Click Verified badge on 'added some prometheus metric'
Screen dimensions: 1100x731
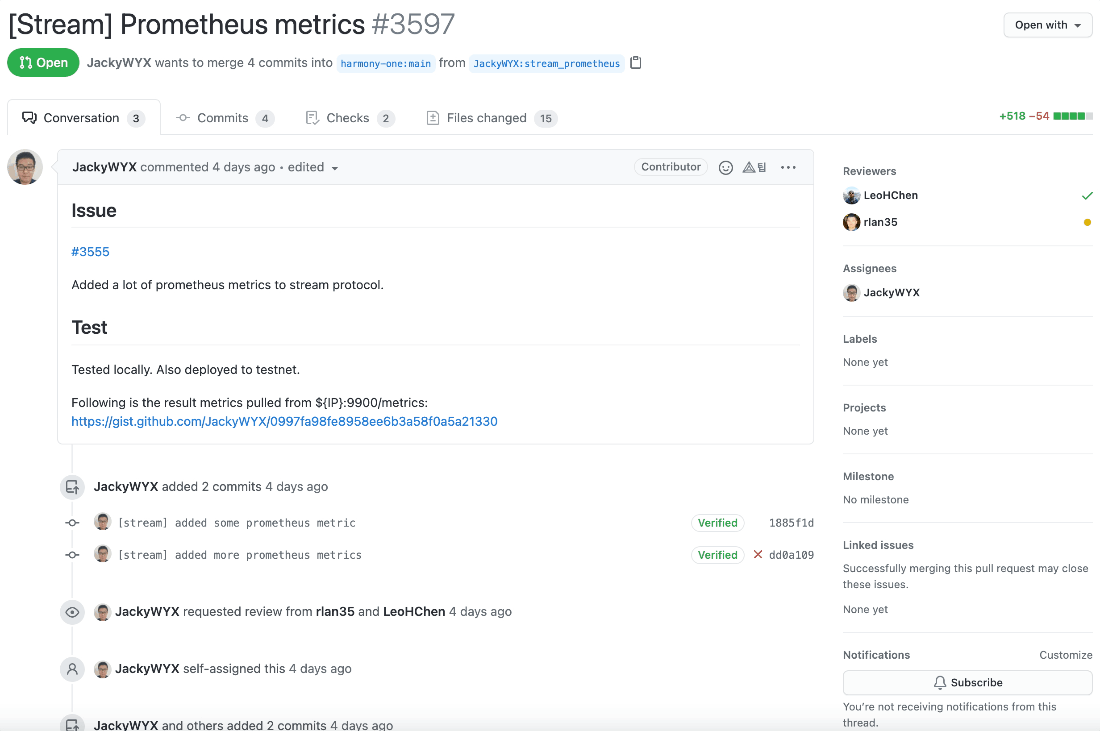(x=718, y=523)
